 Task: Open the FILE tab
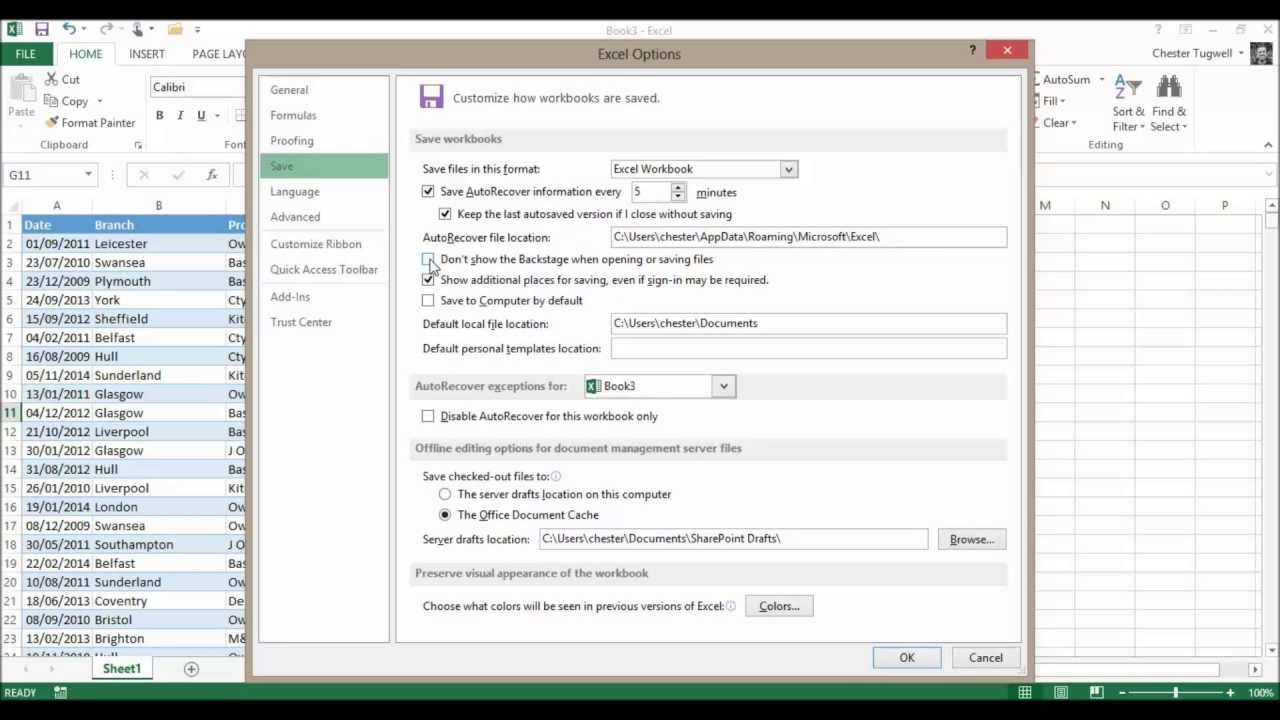coord(25,54)
